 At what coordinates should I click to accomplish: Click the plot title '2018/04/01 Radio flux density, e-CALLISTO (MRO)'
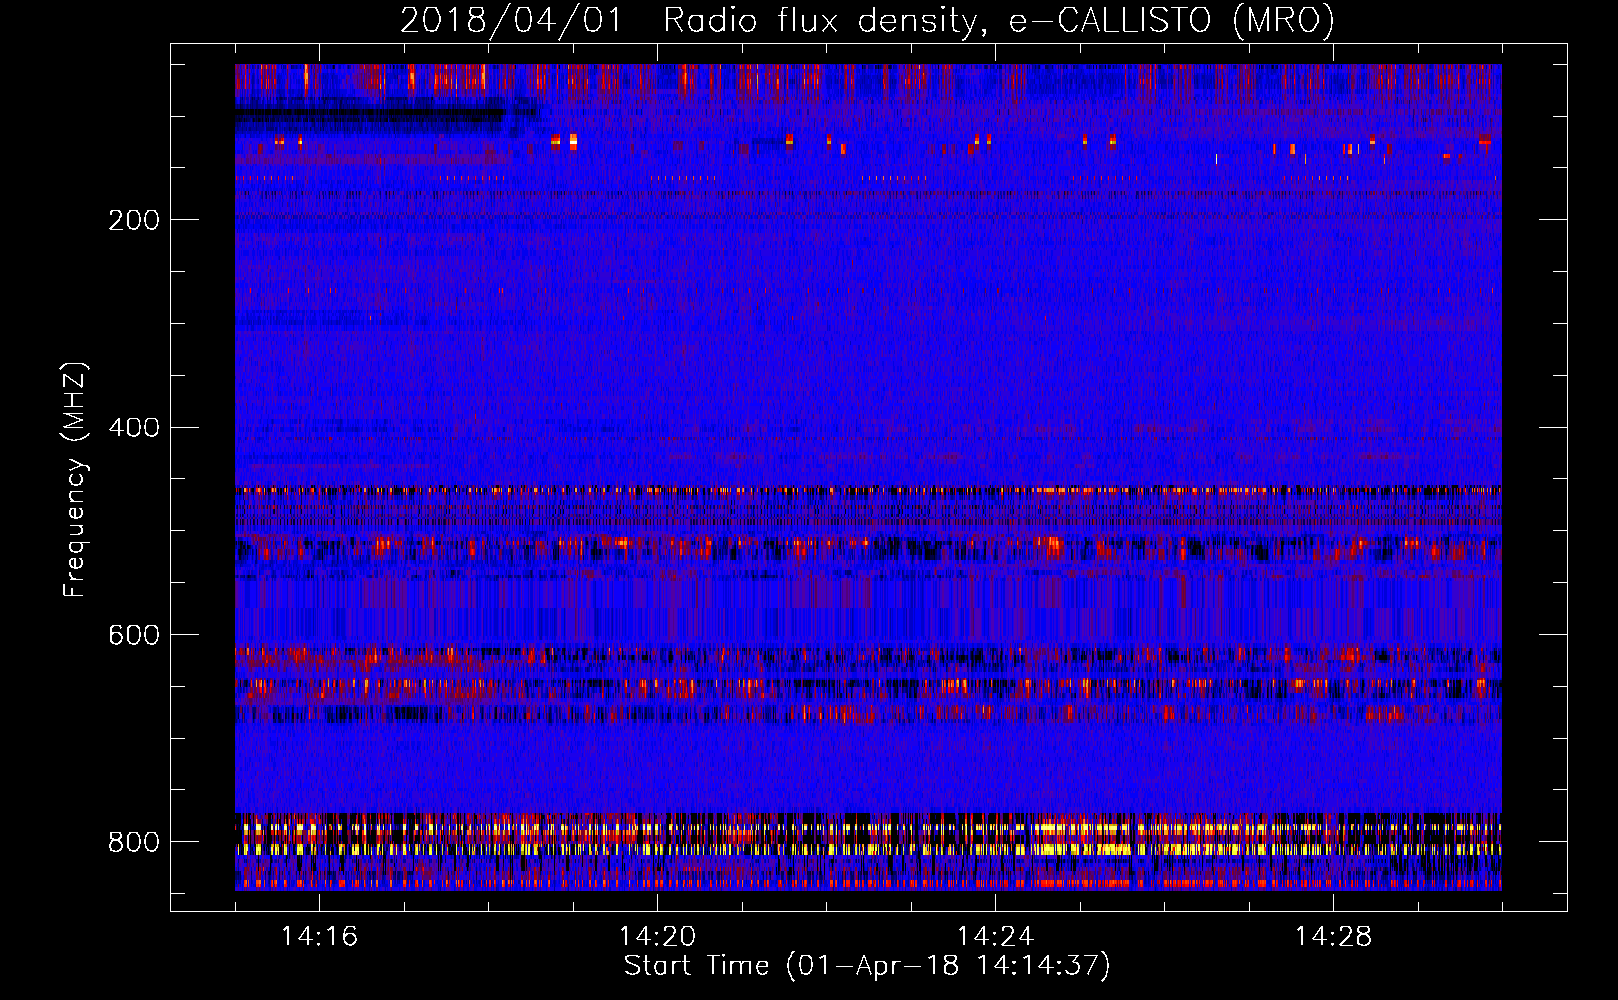(867, 20)
